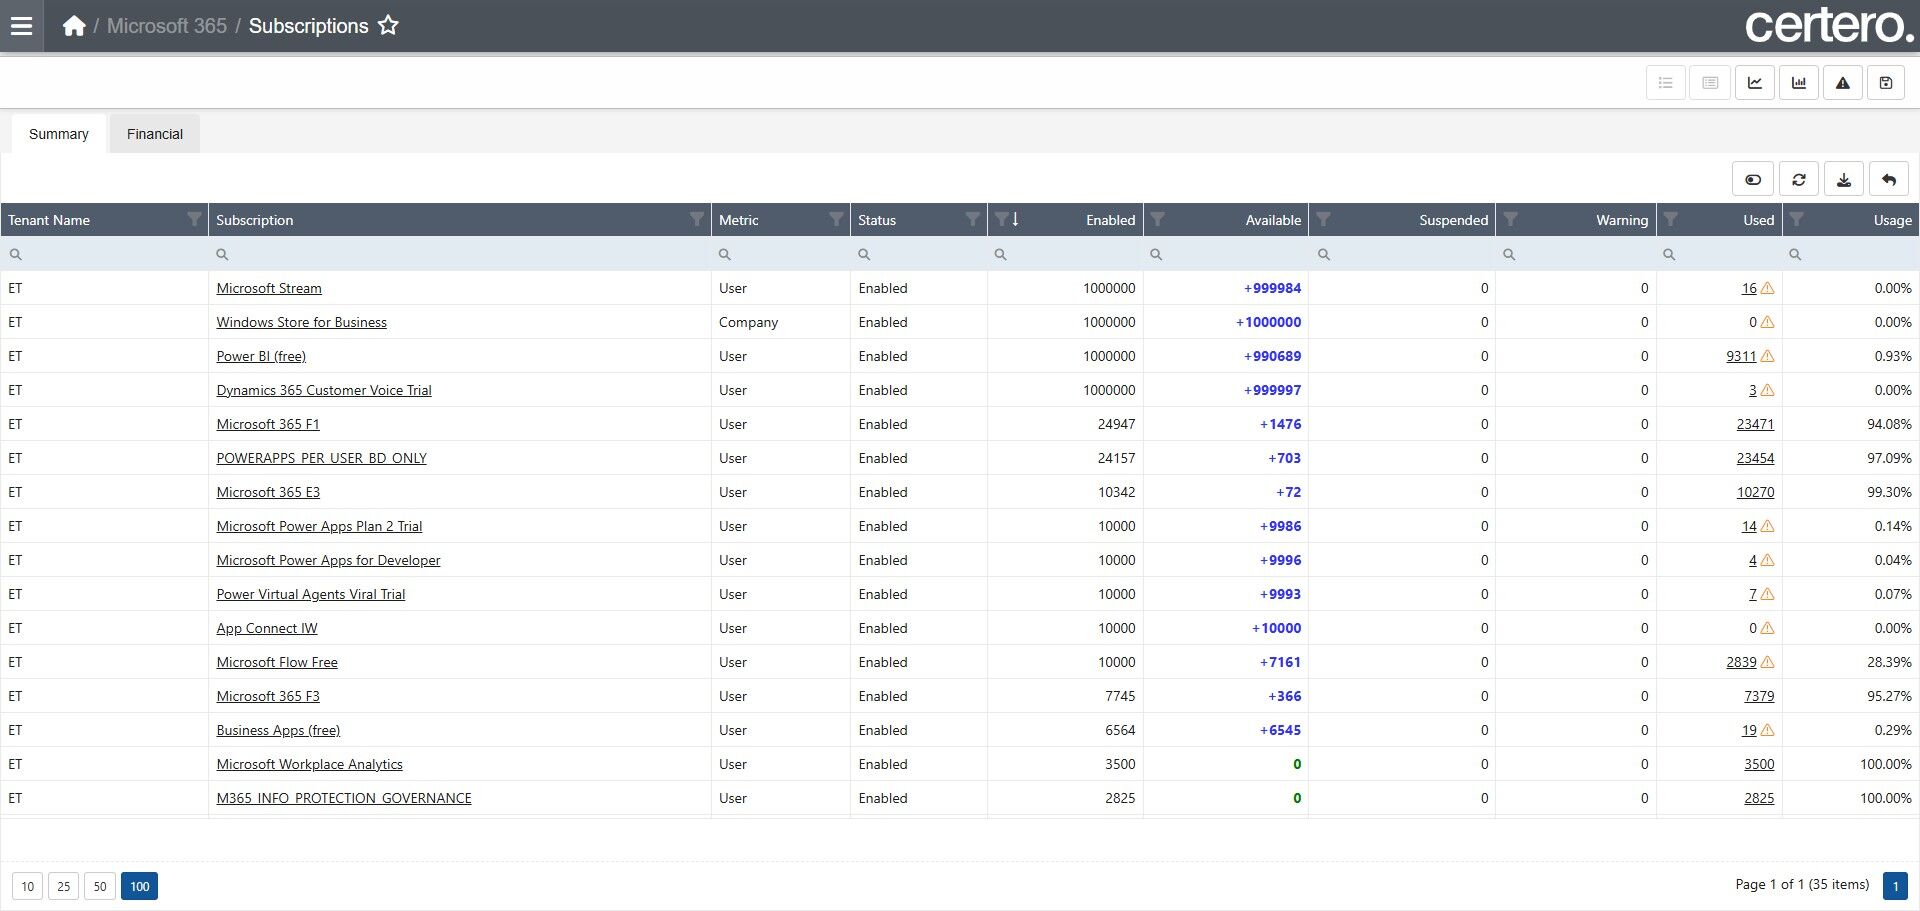Open the bar chart view
The width and height of the screenshot is (1920, 911).
coord(1799,83)
